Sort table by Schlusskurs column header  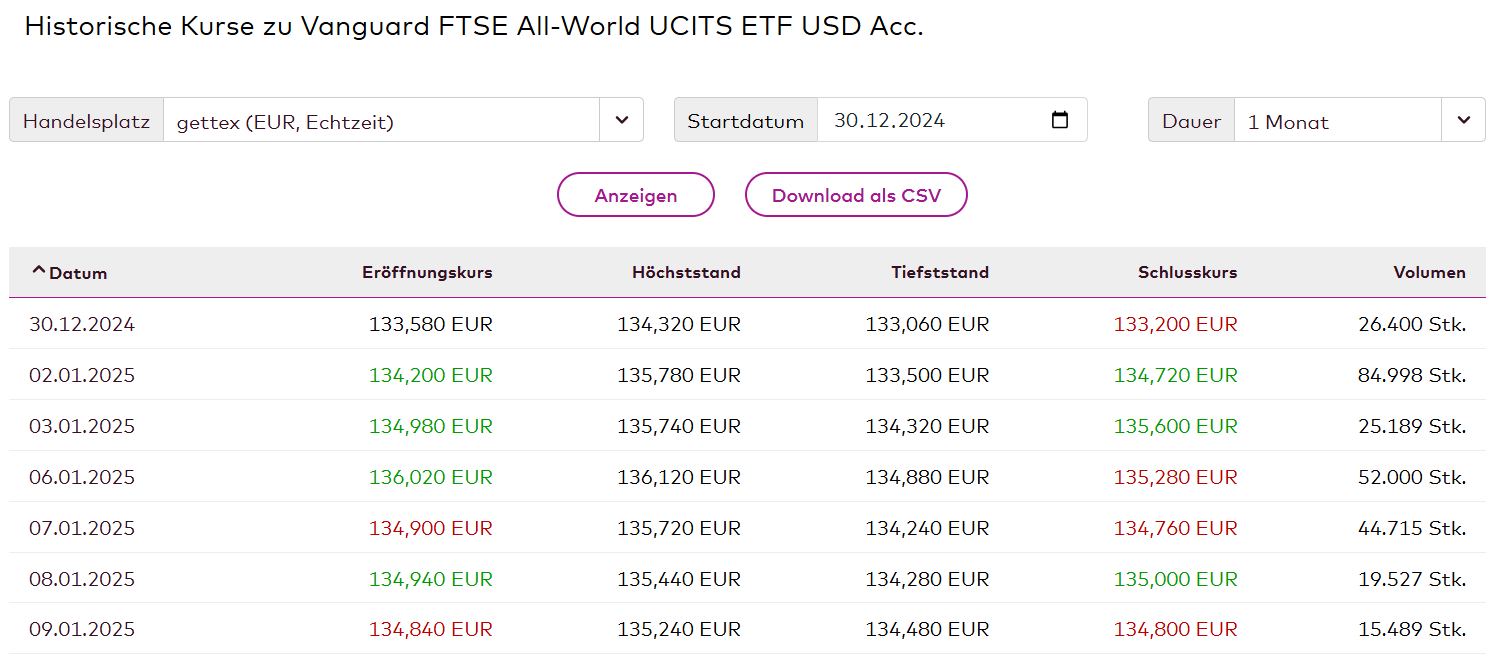click(x=1187, y=272)
